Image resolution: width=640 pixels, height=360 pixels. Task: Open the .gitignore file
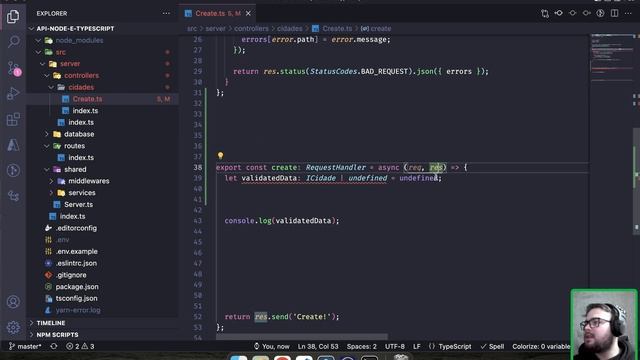click(x=71, y=275)
